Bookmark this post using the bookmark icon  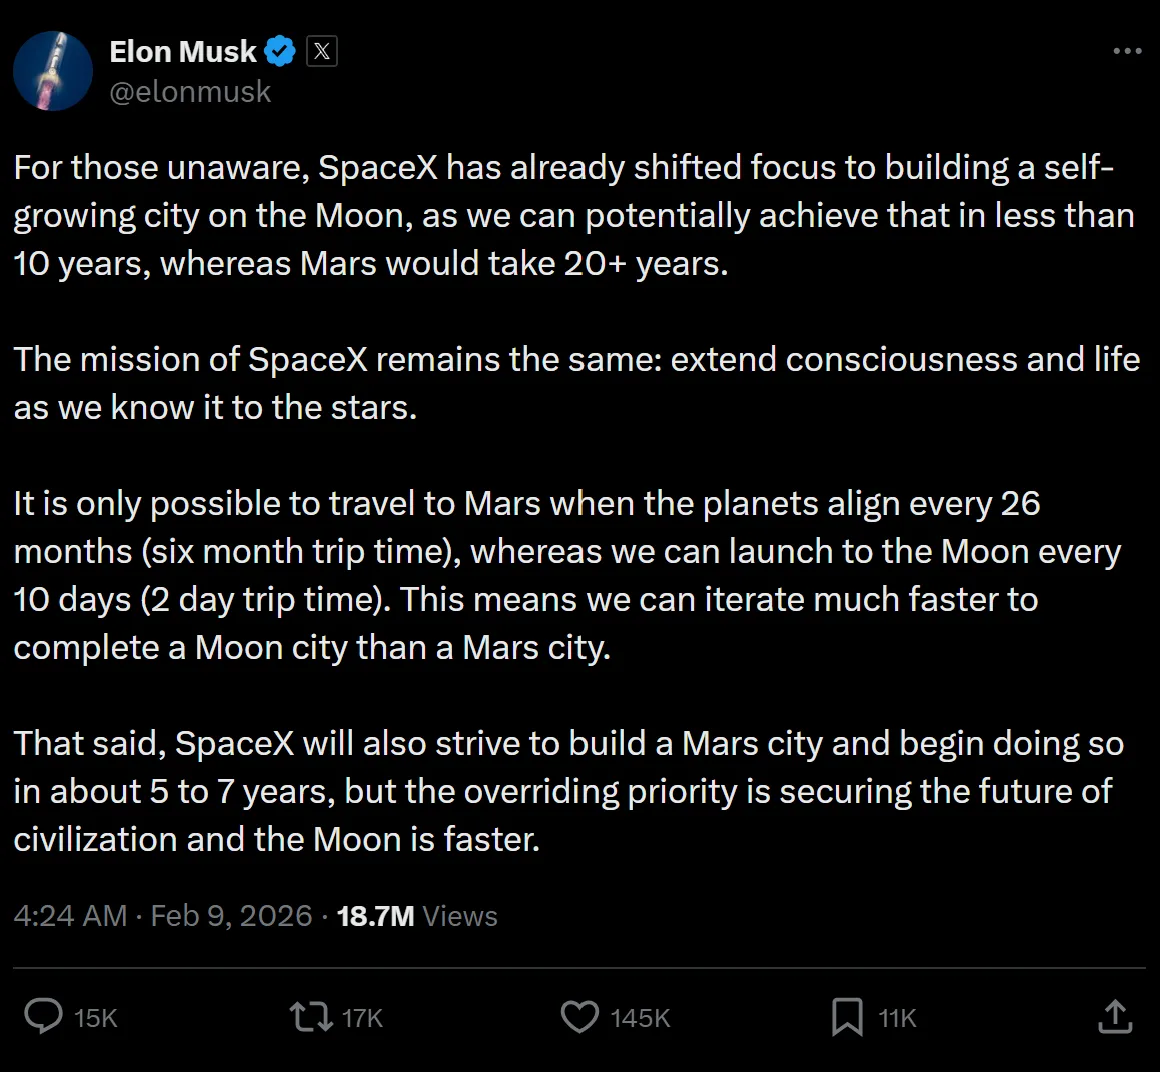(846, 1017)
